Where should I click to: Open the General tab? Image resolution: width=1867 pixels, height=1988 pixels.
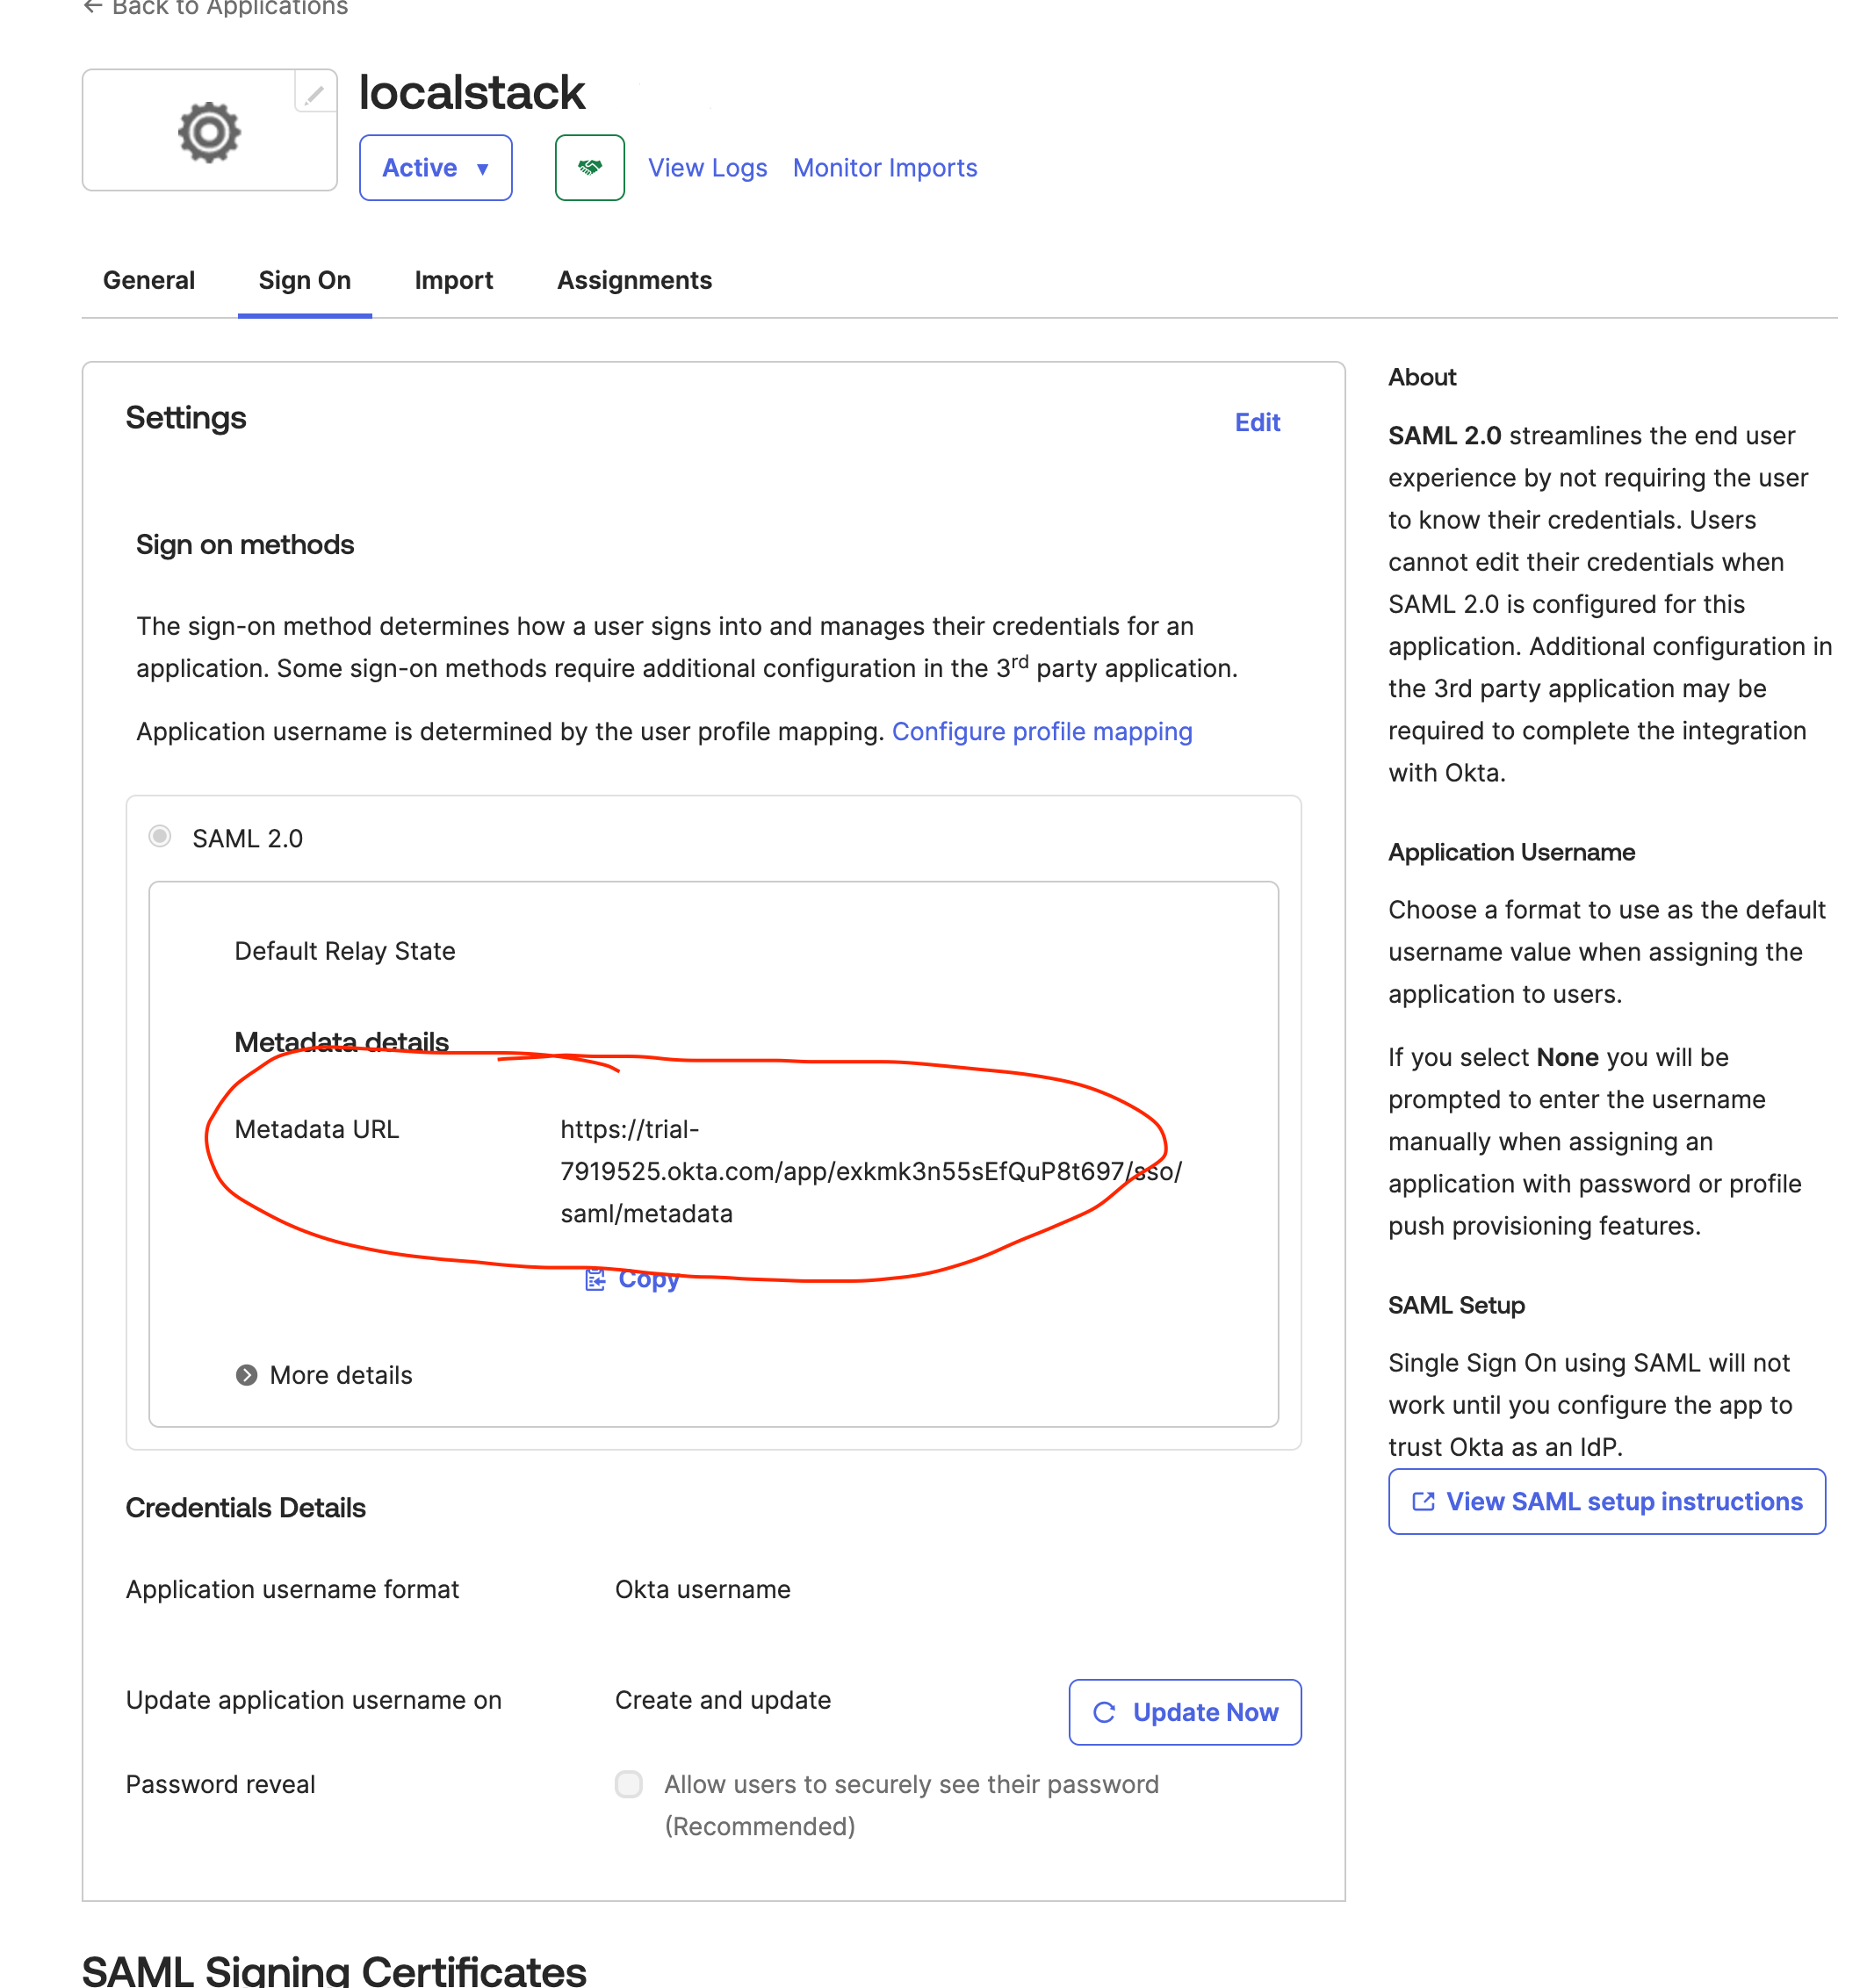click(x=148, y=280)
